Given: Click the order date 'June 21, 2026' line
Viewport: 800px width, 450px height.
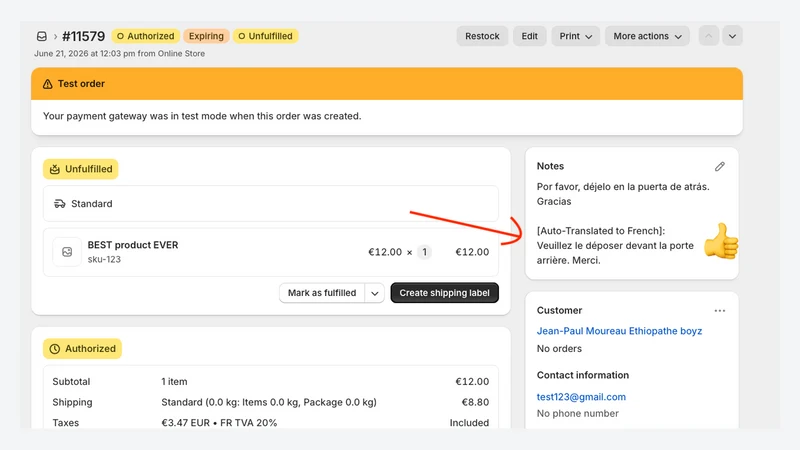Looking at the screenshot, I should coord(119,54).
